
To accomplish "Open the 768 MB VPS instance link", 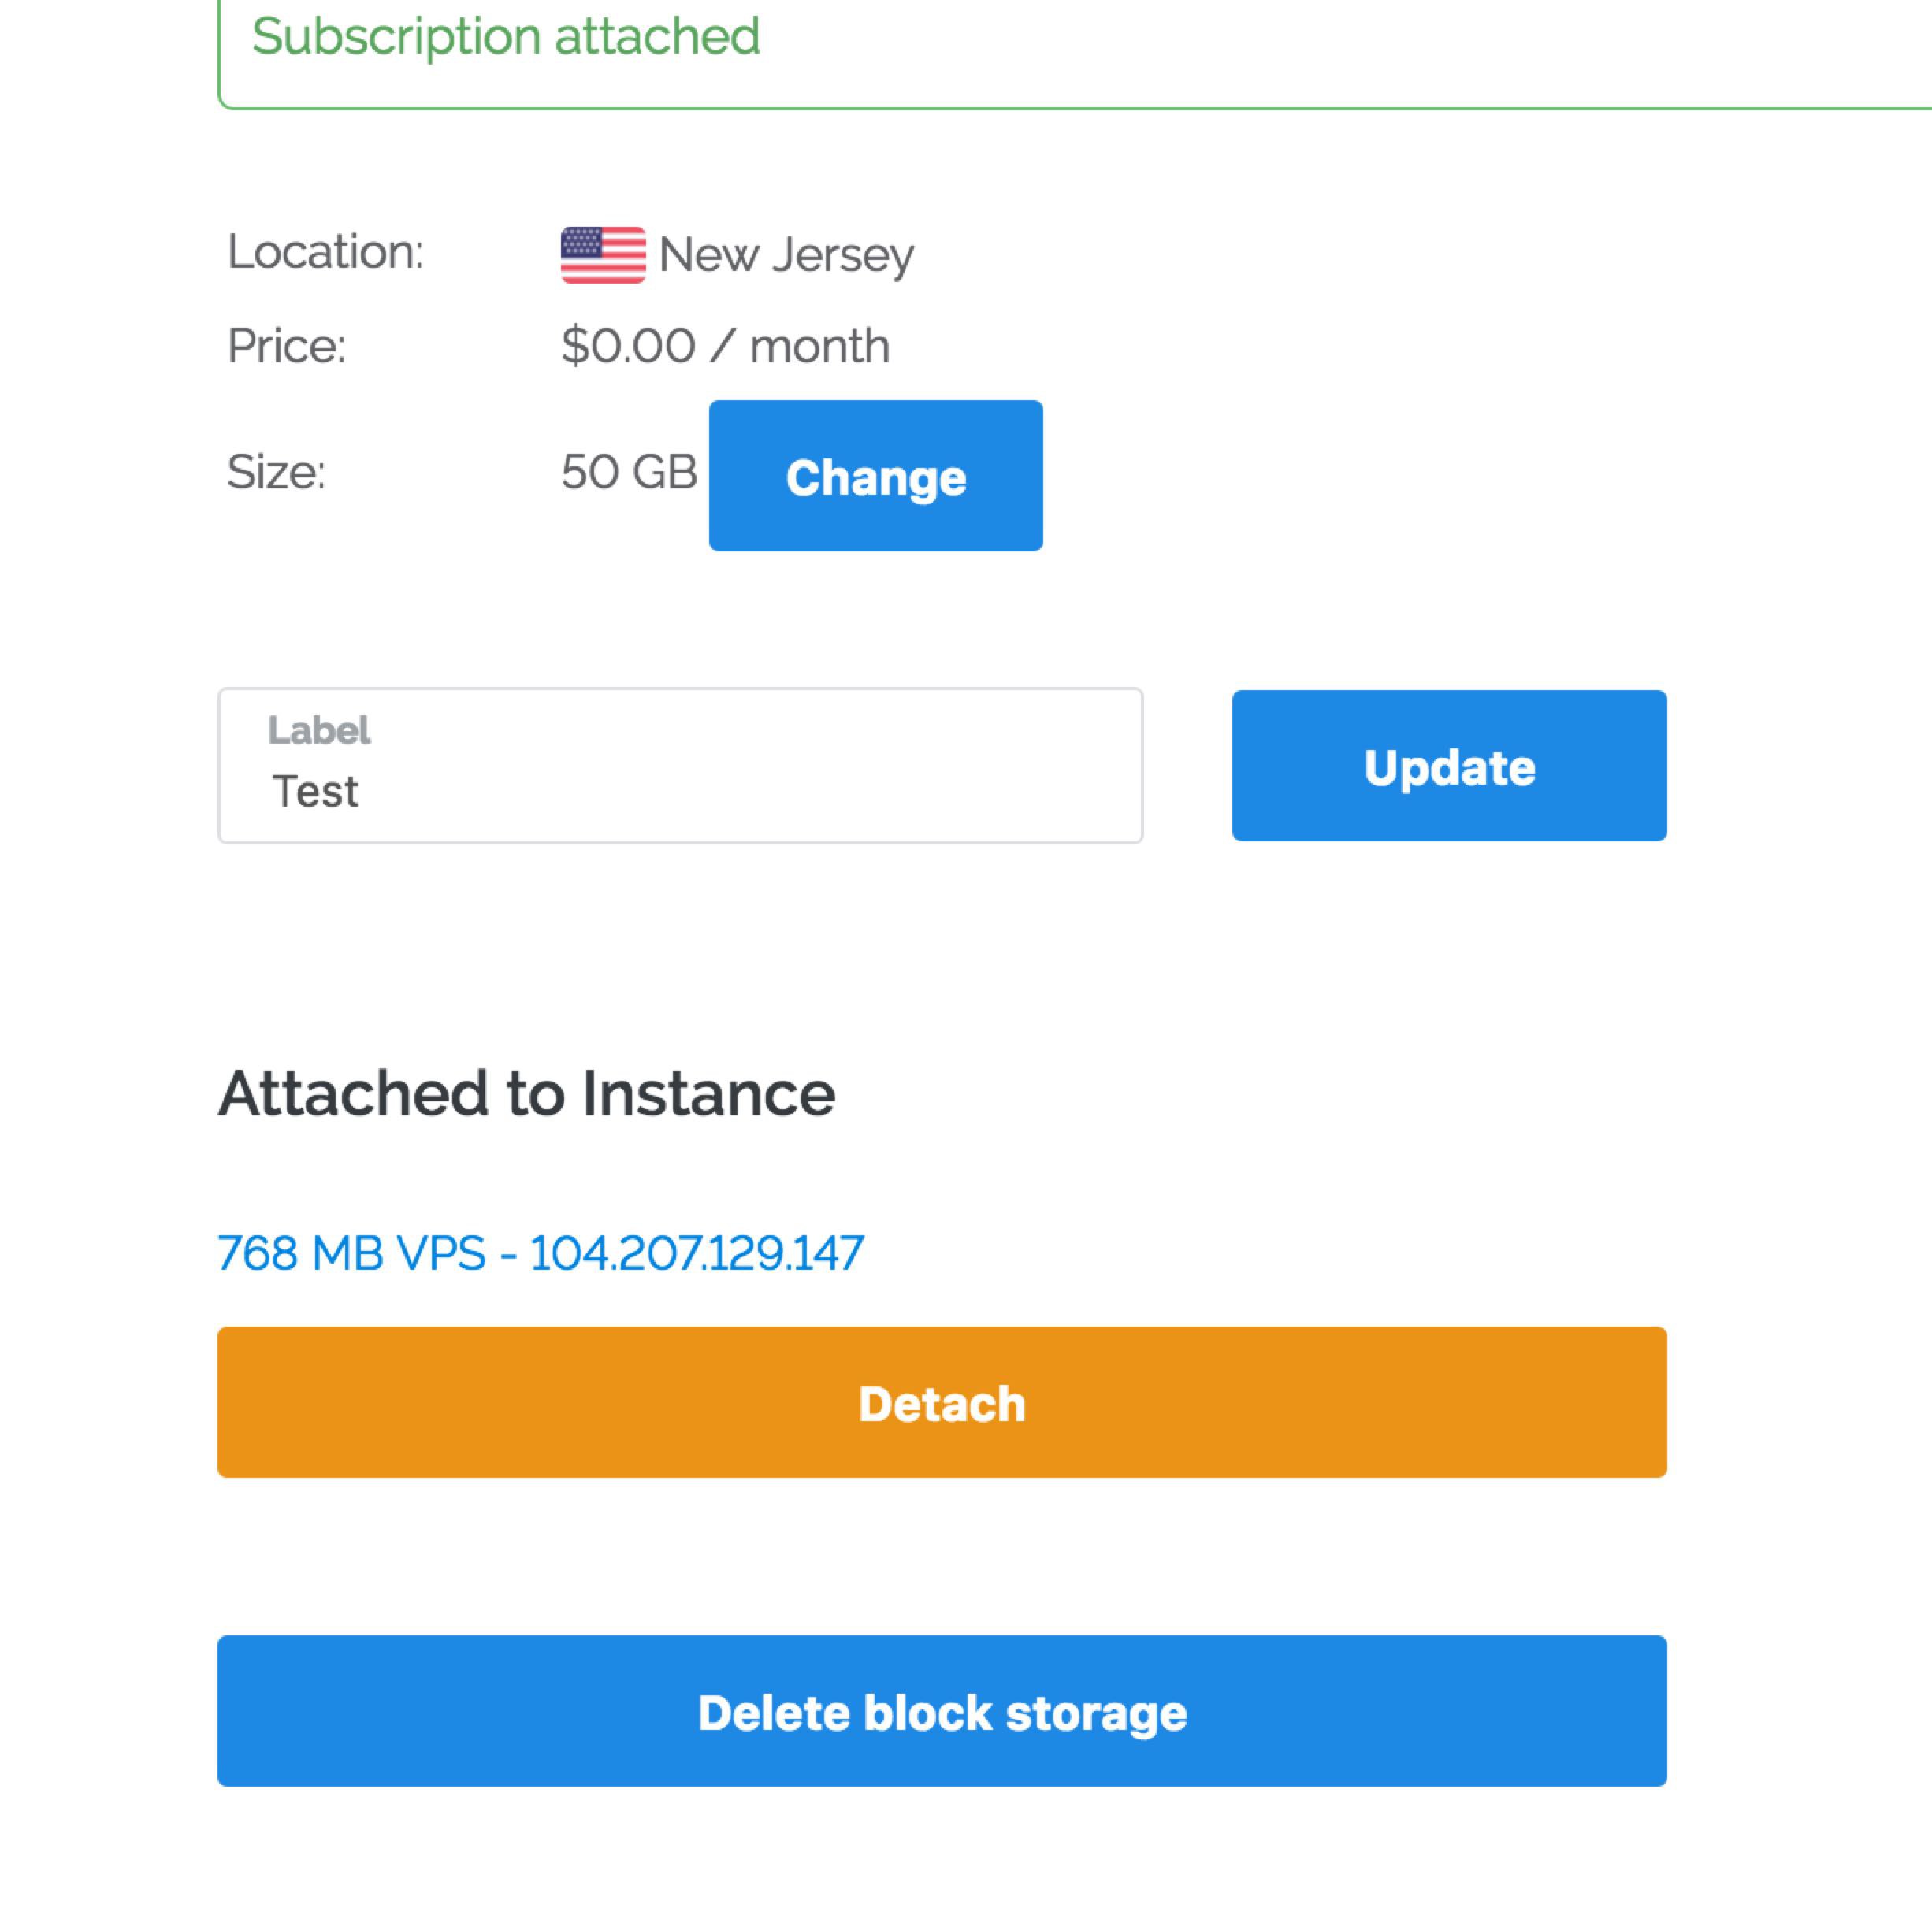I will pyautogui.click(x=351, y=1253).
